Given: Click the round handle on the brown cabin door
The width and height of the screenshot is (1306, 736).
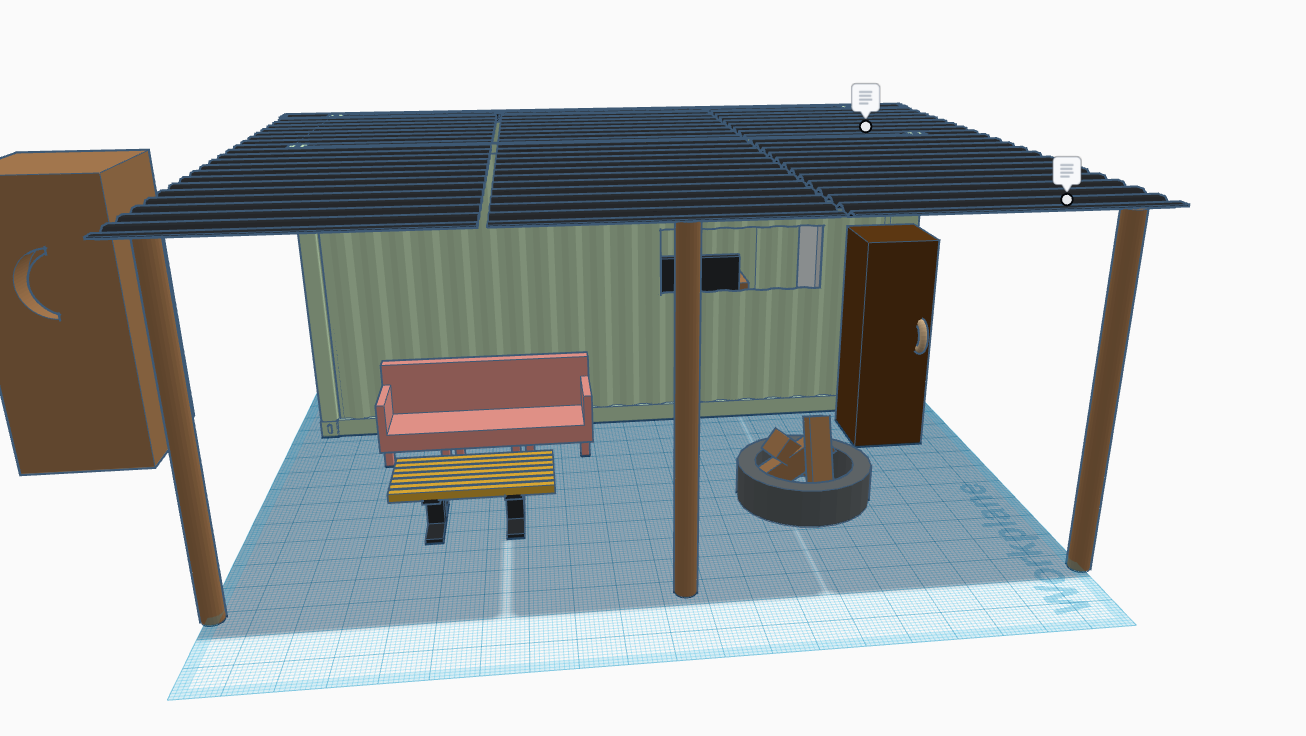Looking at the screenshot, I should tap(919, 335).
